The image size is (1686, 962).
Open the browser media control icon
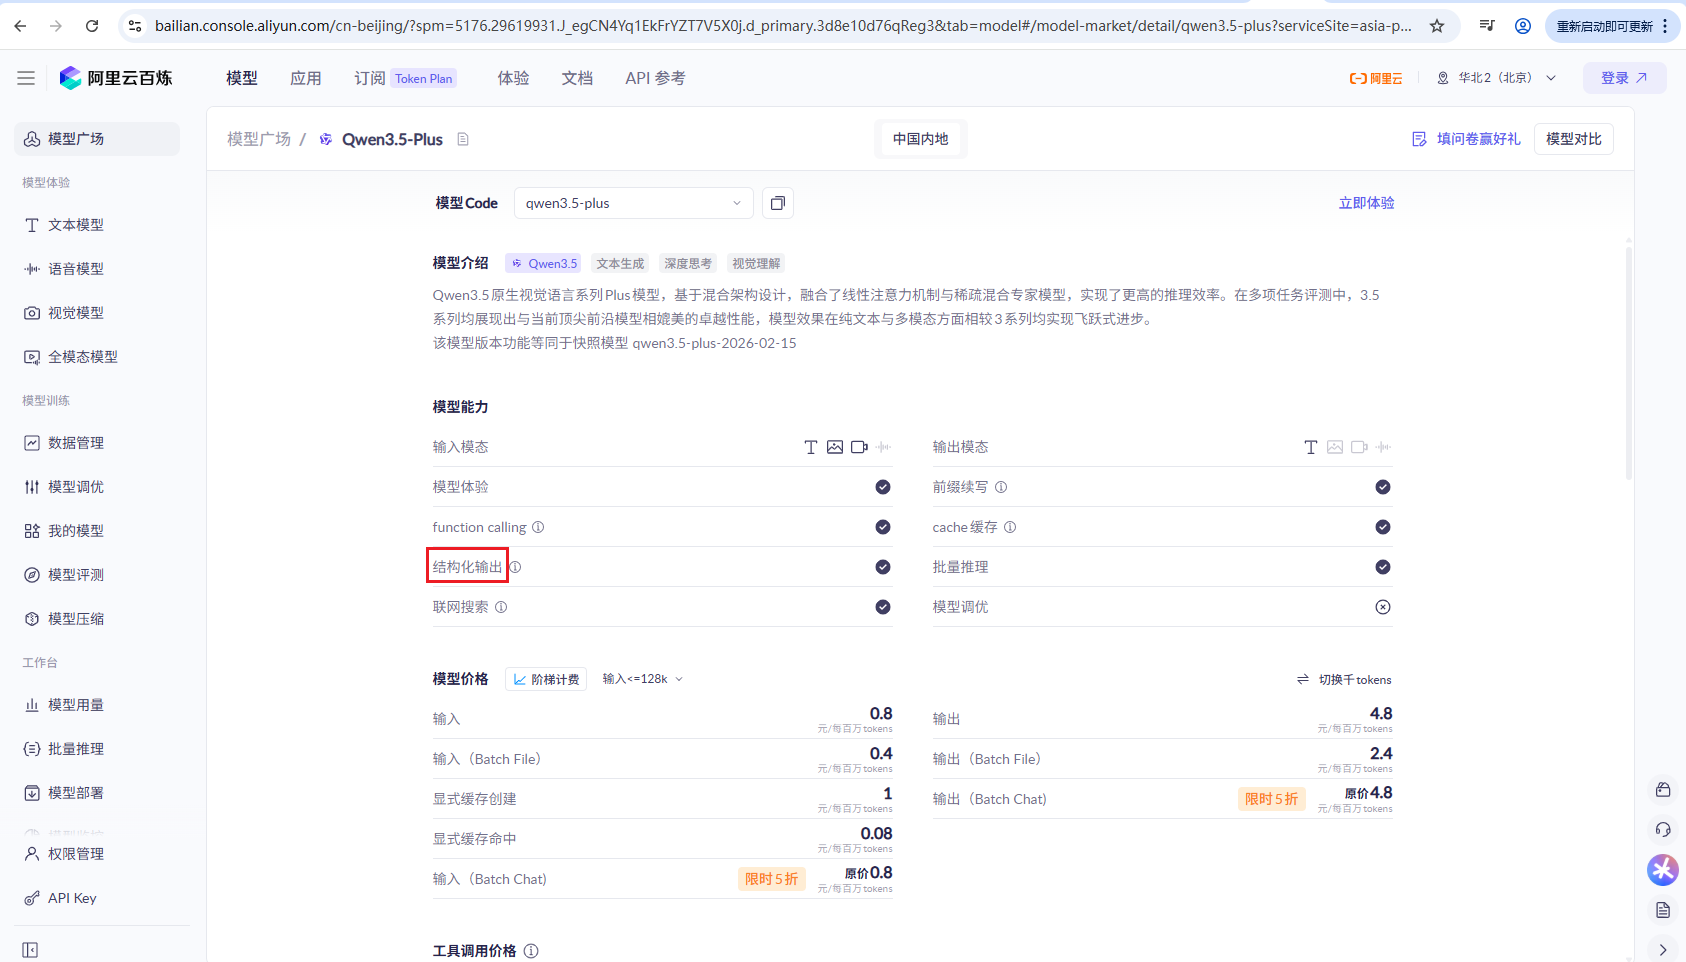pos(1487,26)
